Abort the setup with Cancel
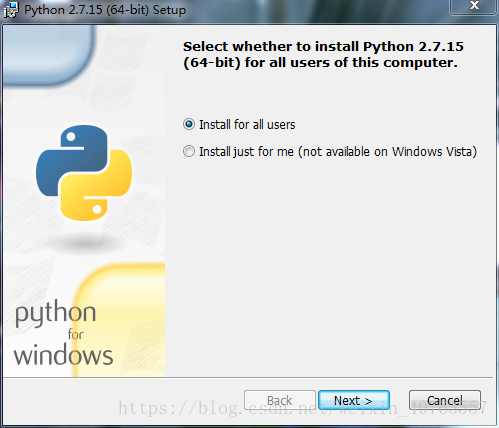Screen dimensions: 499x428 pos(445,400)
